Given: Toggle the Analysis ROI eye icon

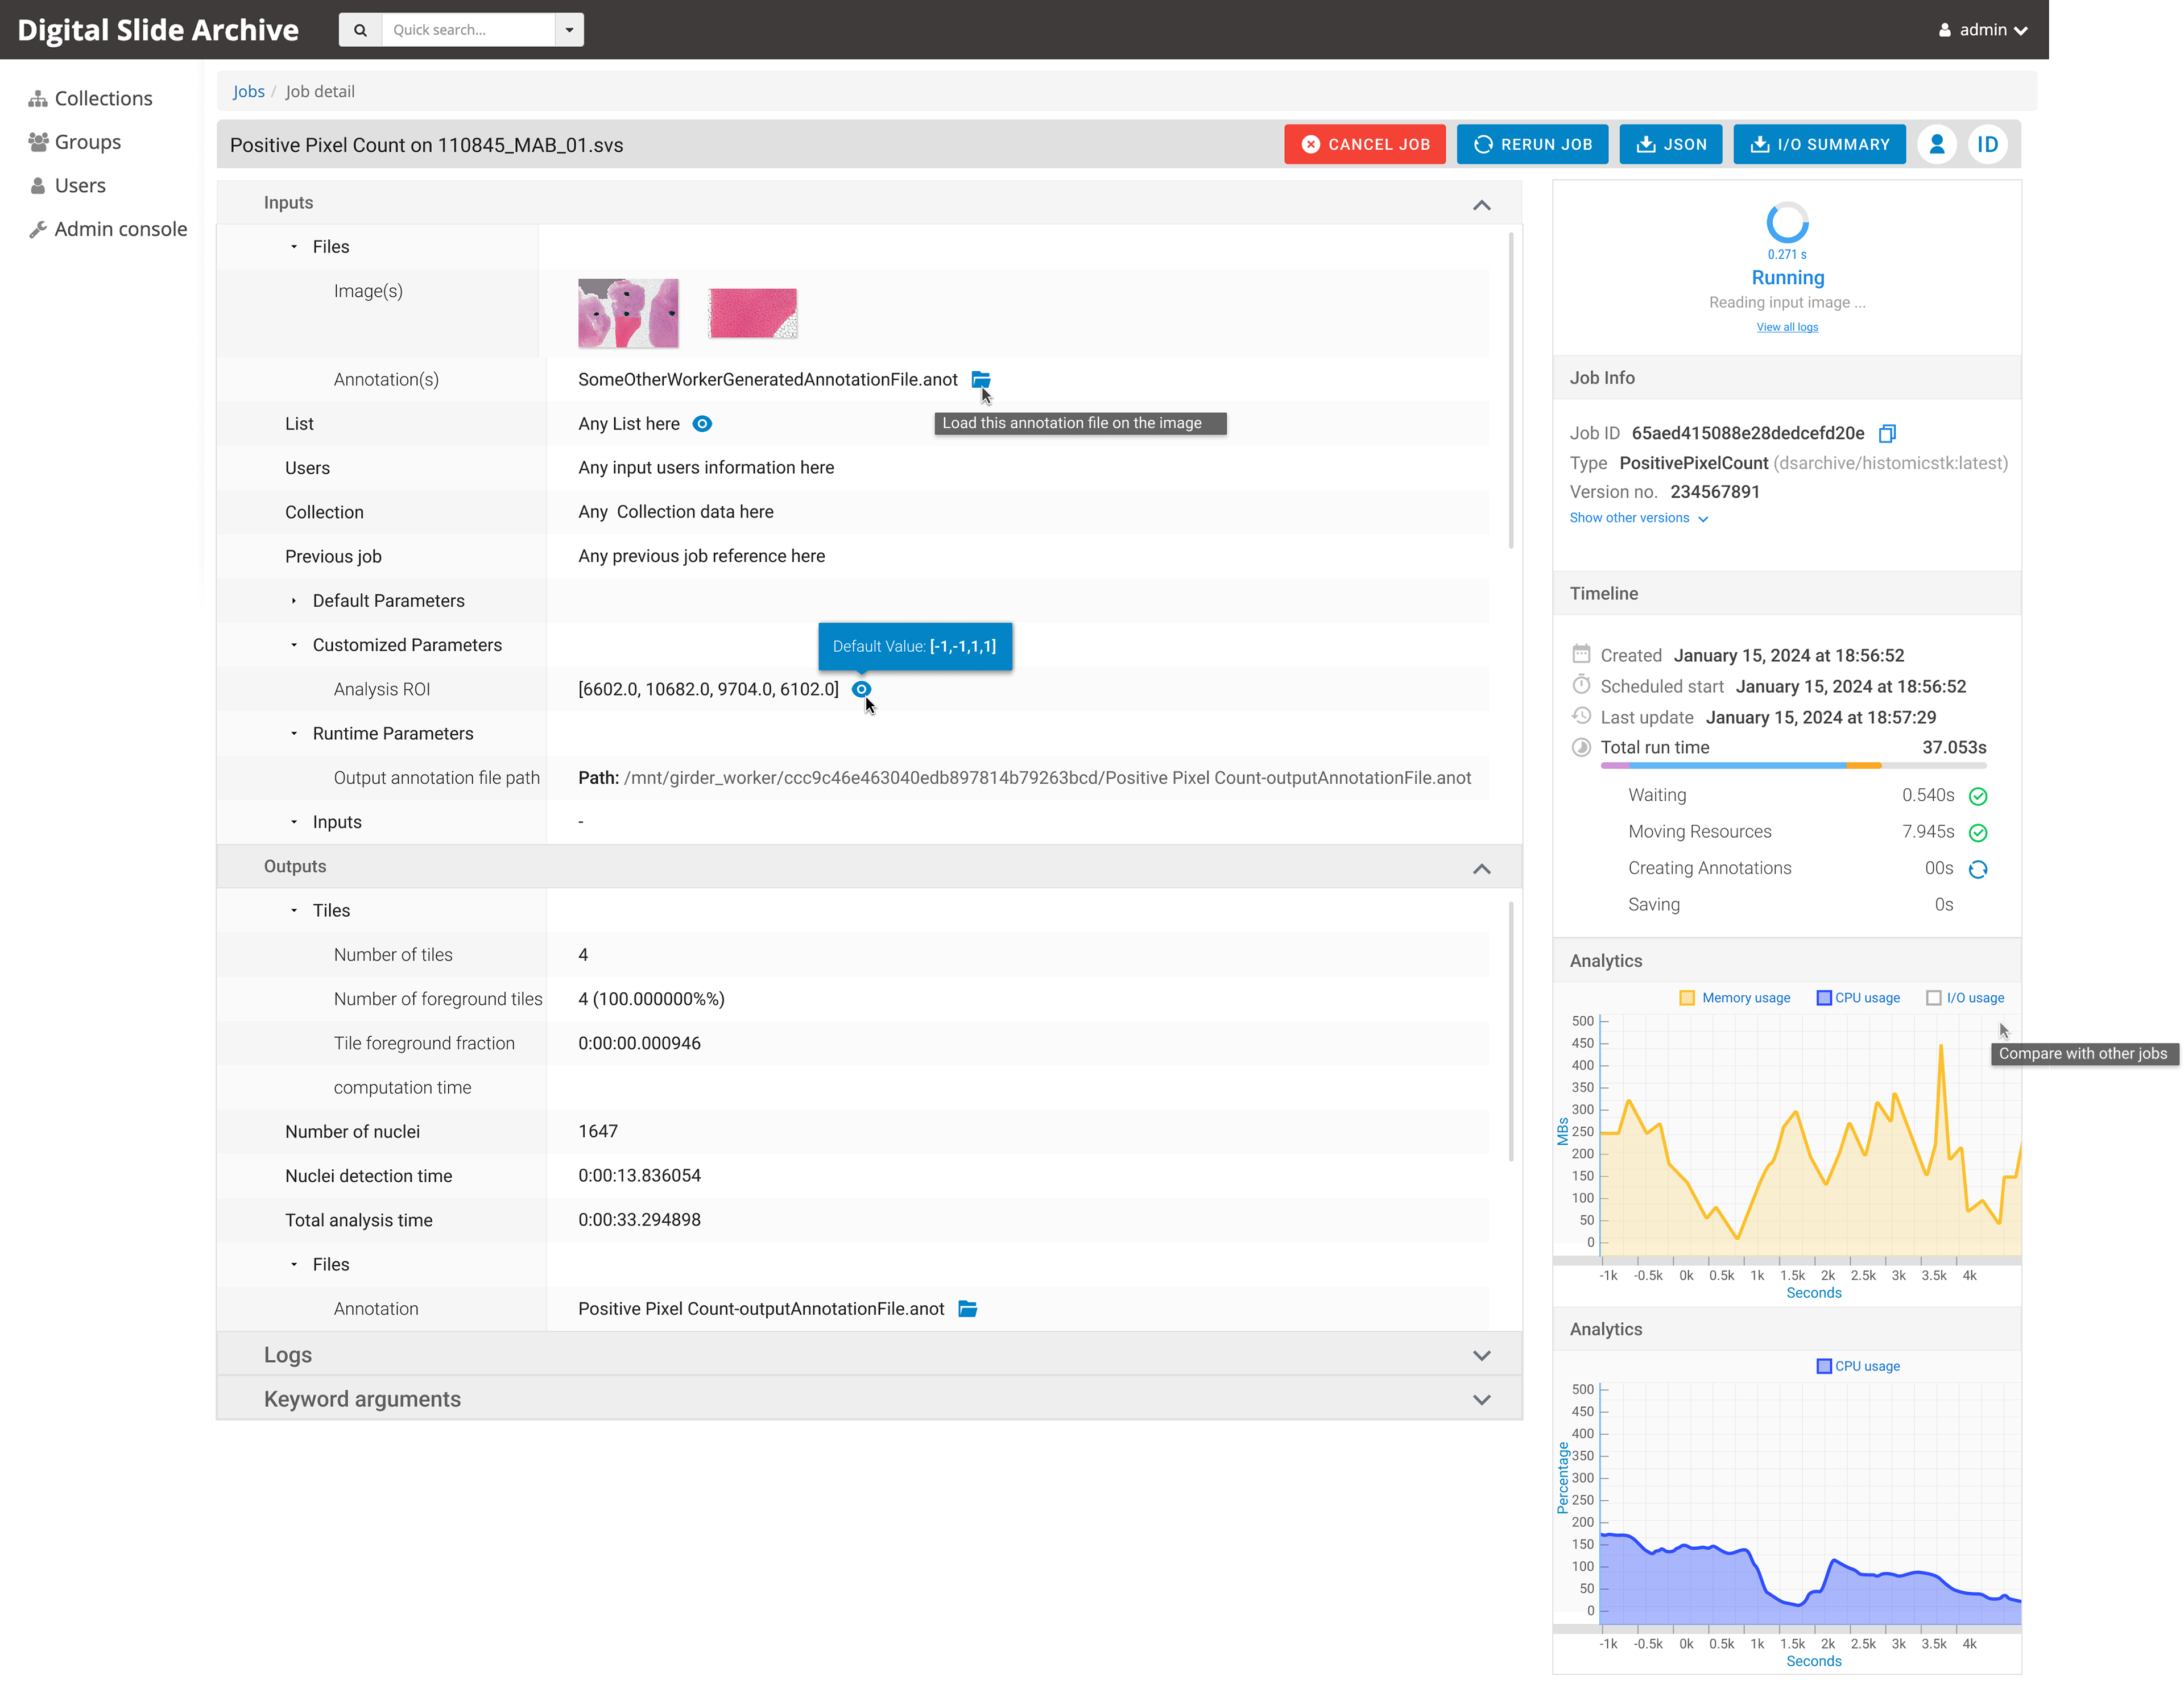Looking at the screenshot, I should [x=861, y=689].
